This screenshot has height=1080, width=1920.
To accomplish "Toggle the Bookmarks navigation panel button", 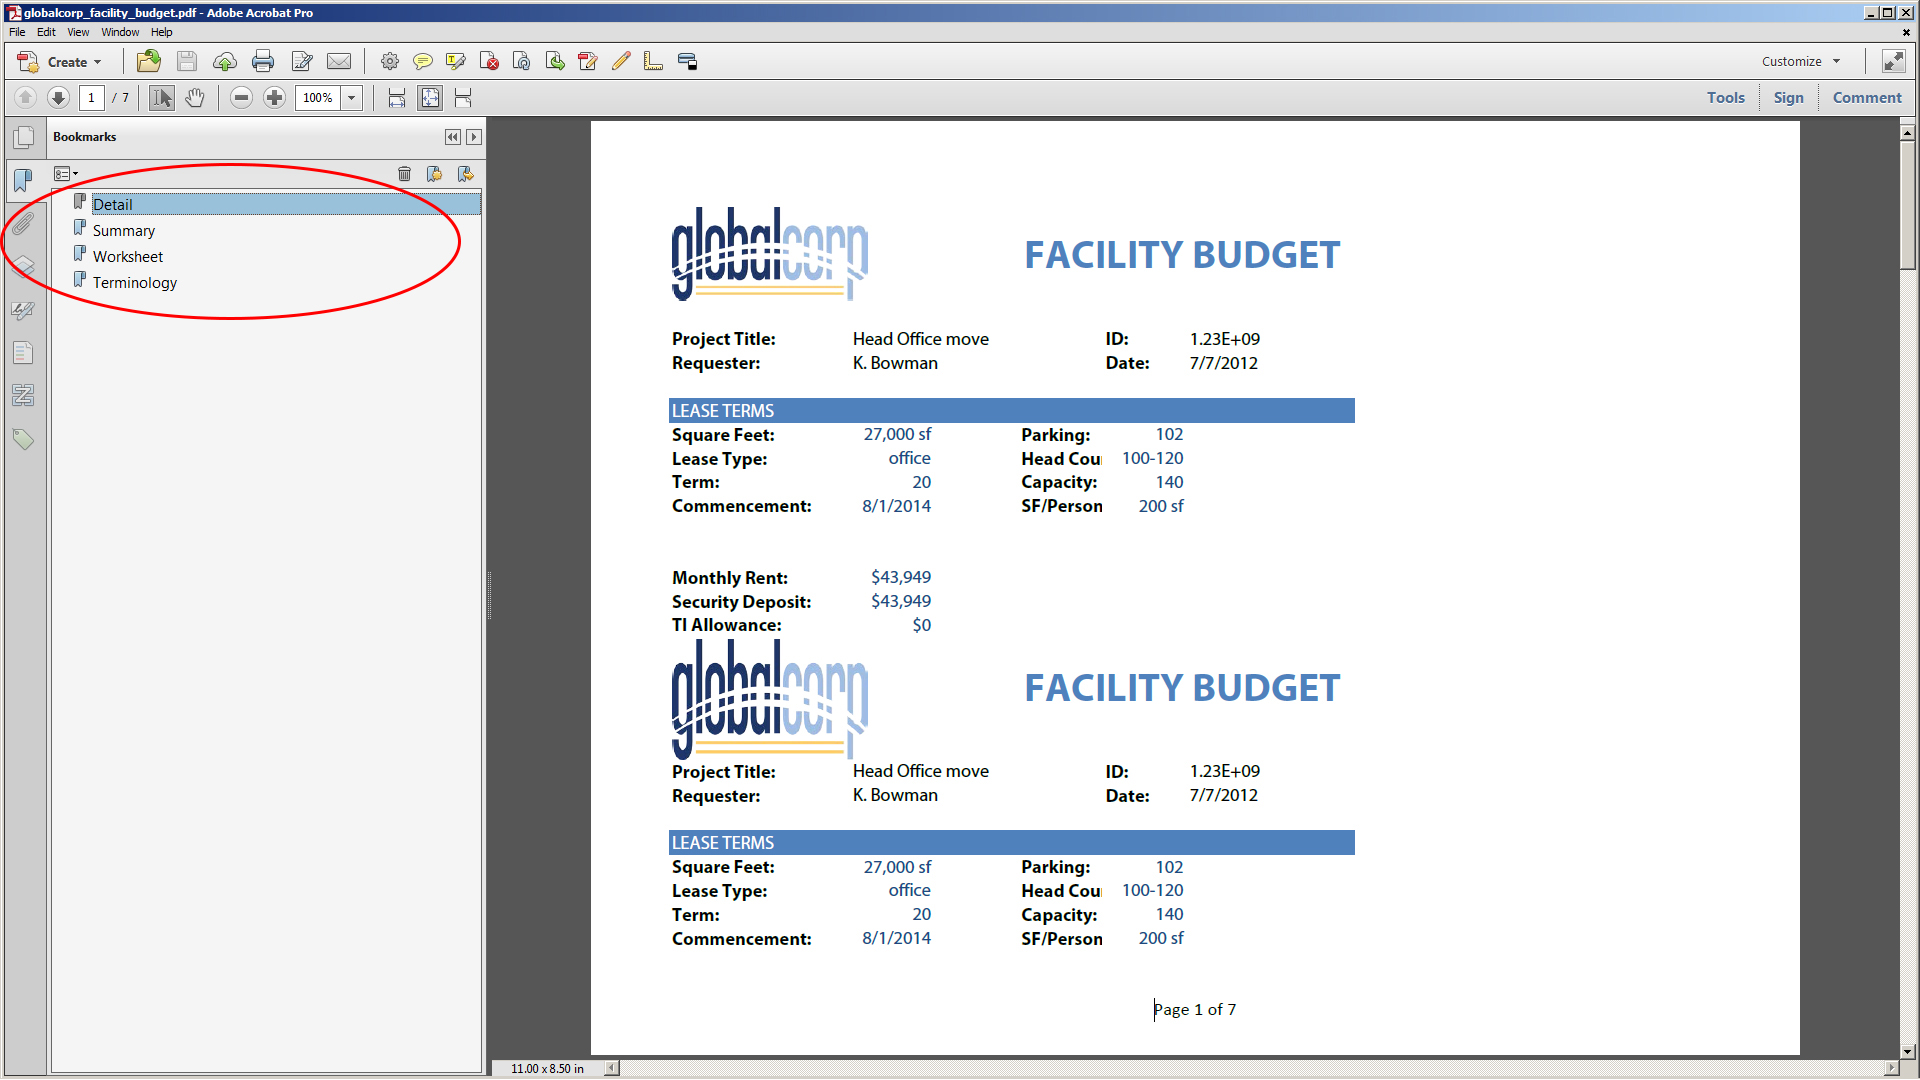I will tap(23, 180).
